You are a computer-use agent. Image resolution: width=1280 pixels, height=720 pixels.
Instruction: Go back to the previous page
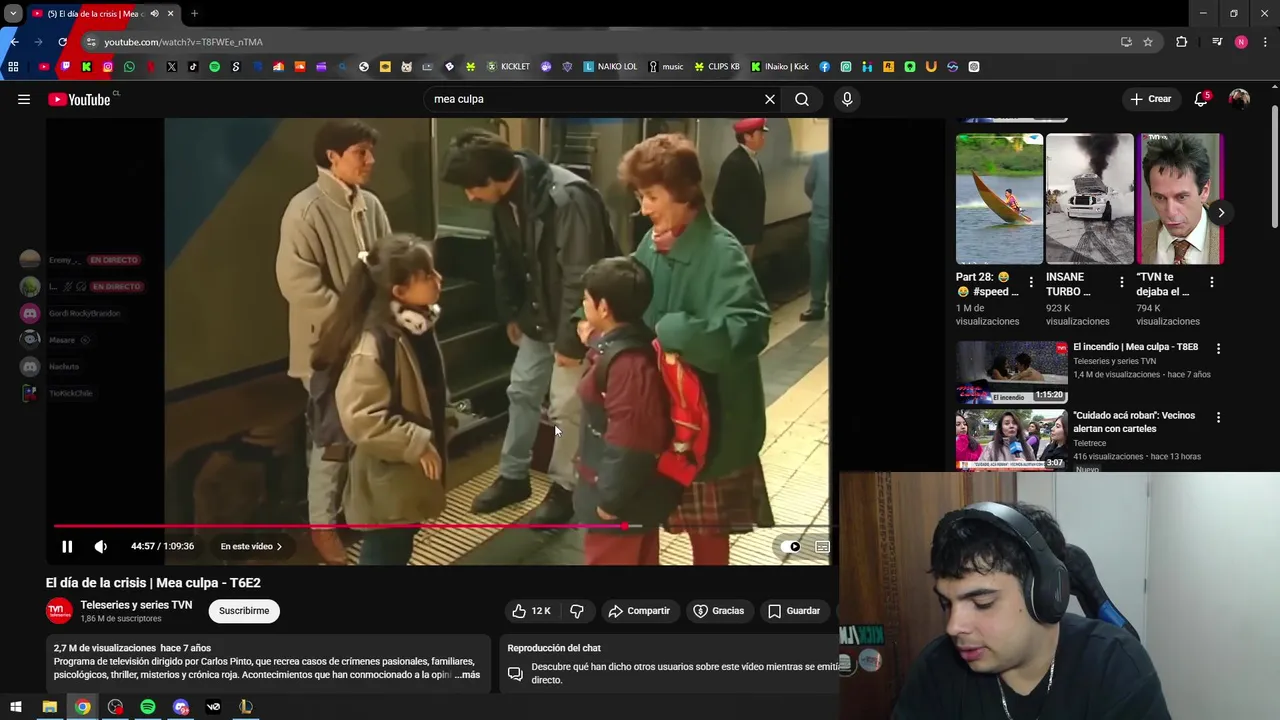click(14, 42)
